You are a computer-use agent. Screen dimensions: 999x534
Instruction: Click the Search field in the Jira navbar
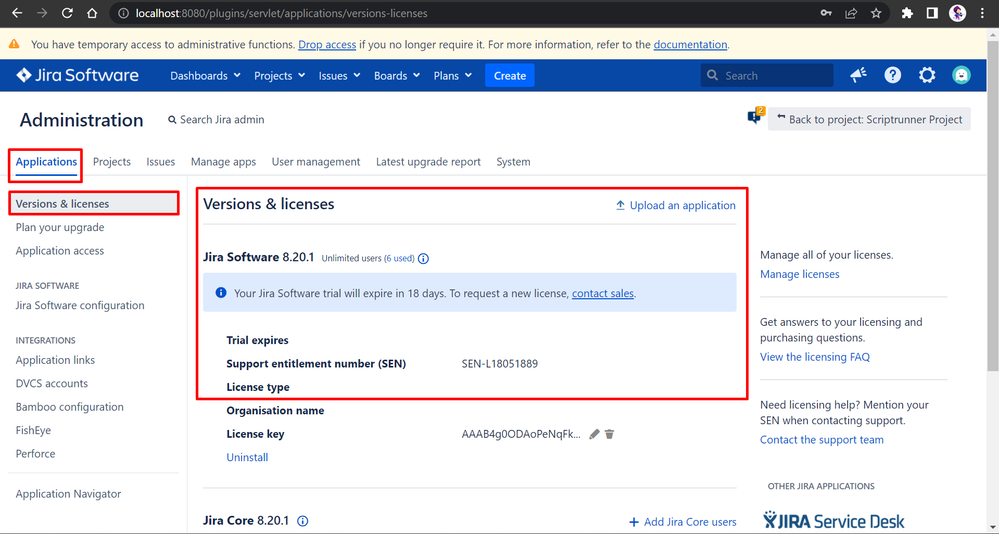767,75
